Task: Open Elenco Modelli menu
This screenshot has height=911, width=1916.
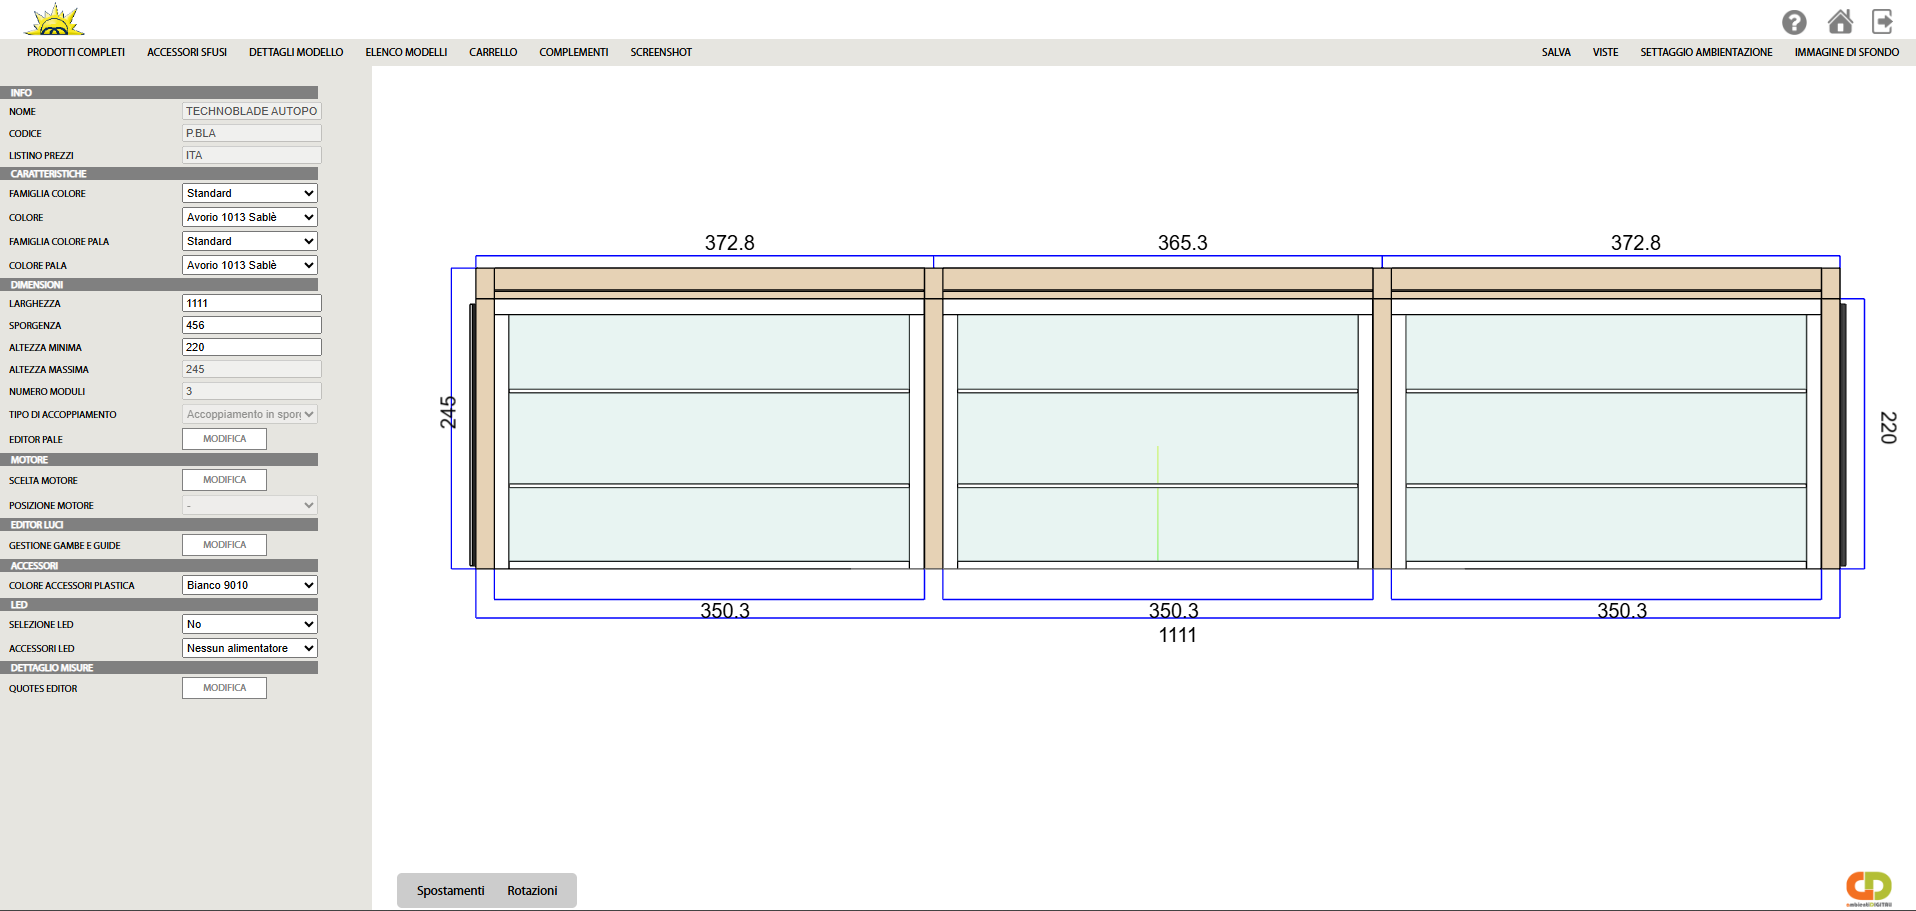Action: (406, 52)
